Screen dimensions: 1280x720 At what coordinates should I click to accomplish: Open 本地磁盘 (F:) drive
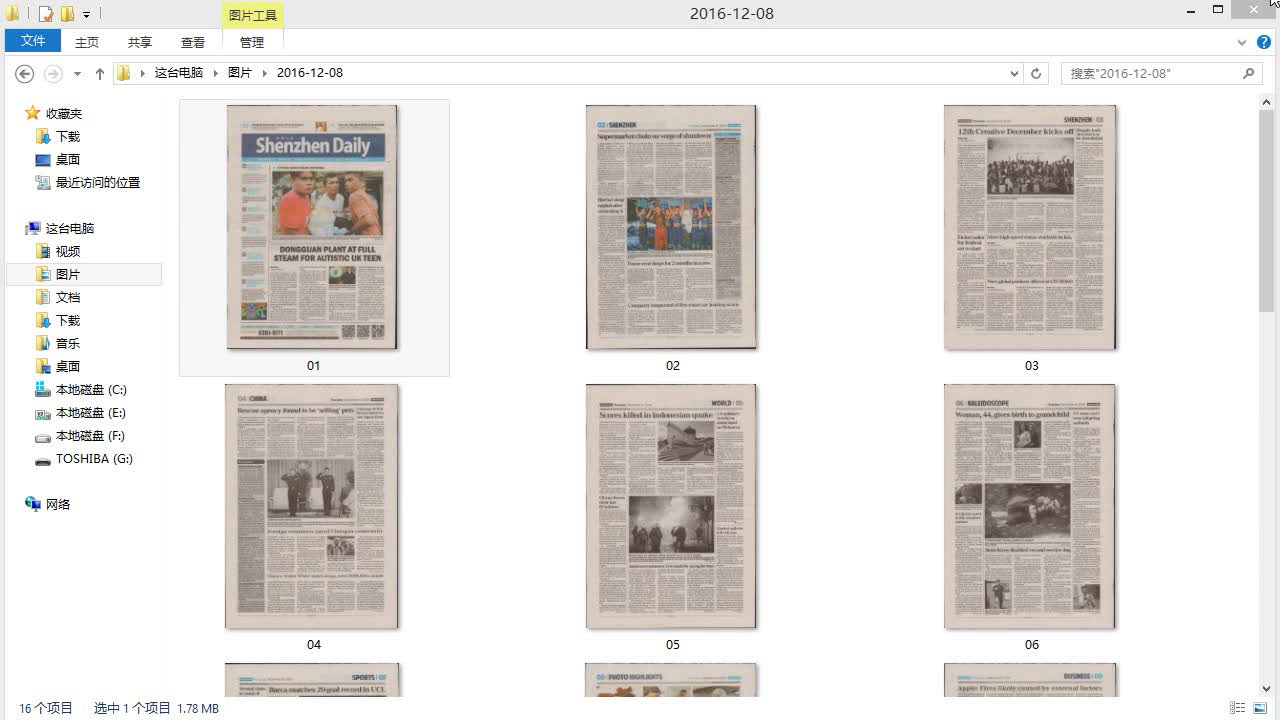[91, 436]
